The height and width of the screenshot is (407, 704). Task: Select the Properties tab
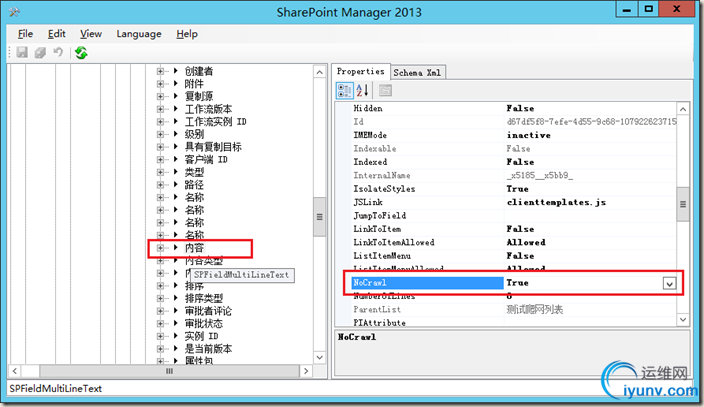click(x=361, y=71)
